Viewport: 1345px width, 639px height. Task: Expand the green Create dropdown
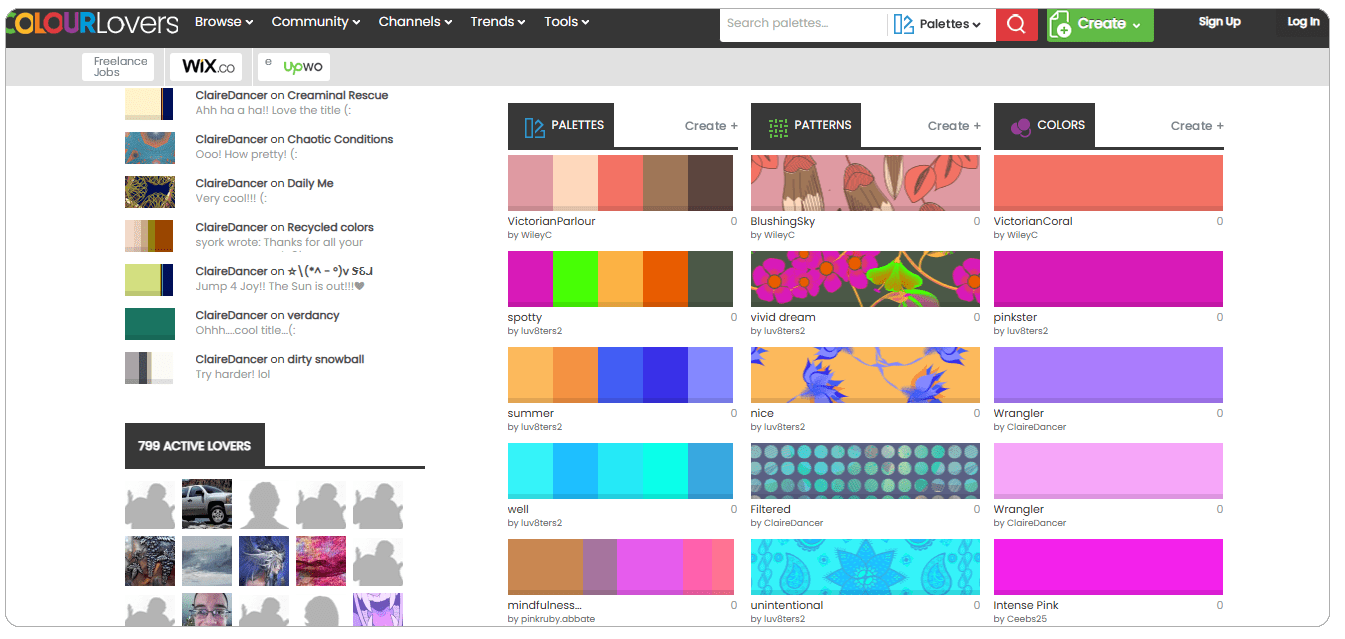point(1100,24)
